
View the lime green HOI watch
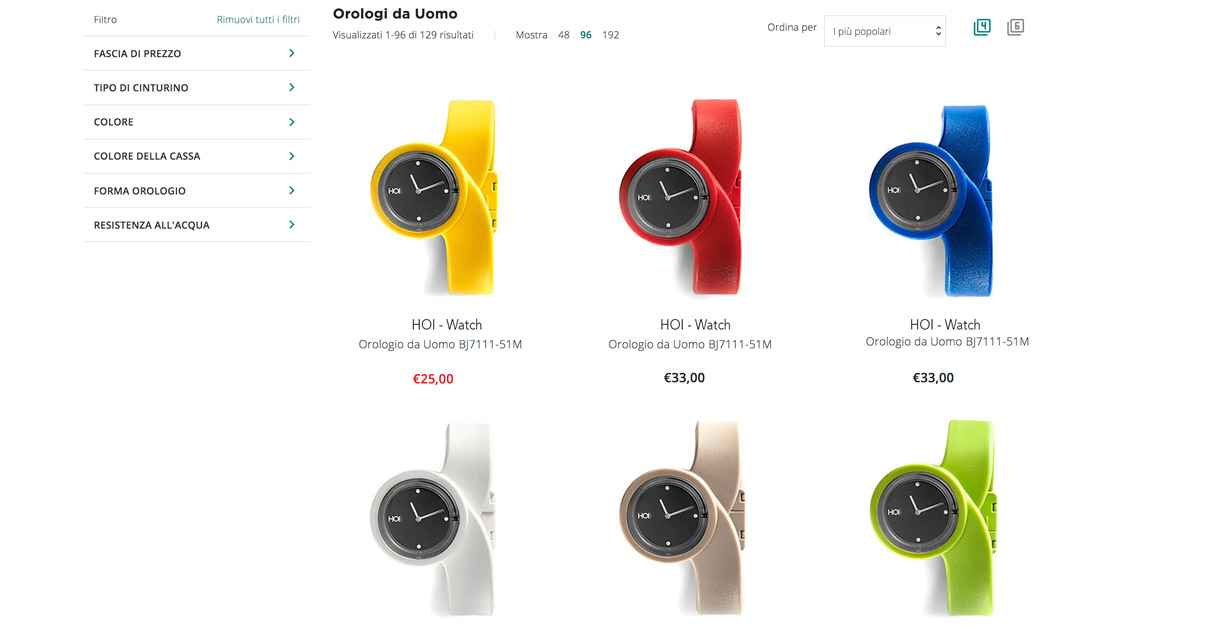click(934, 517)
